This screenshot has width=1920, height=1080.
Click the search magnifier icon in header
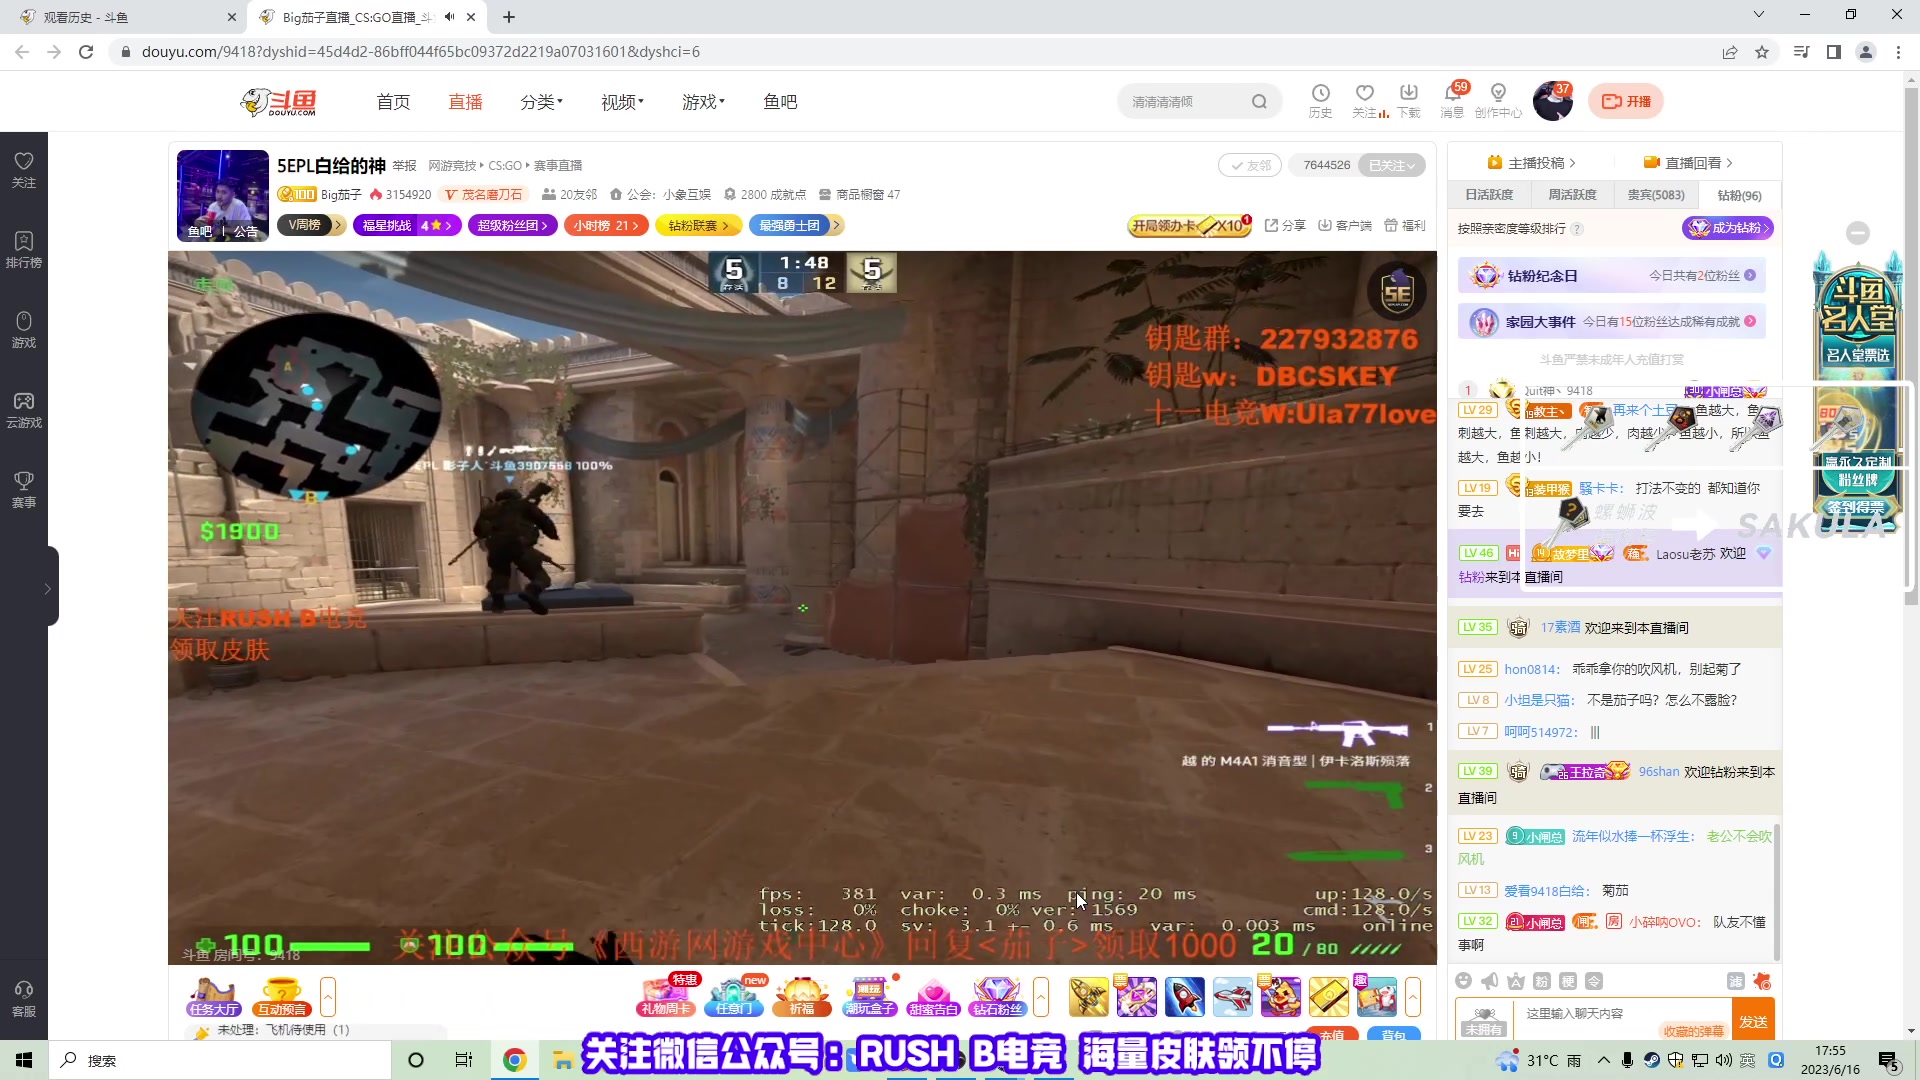pos(1259,101)
